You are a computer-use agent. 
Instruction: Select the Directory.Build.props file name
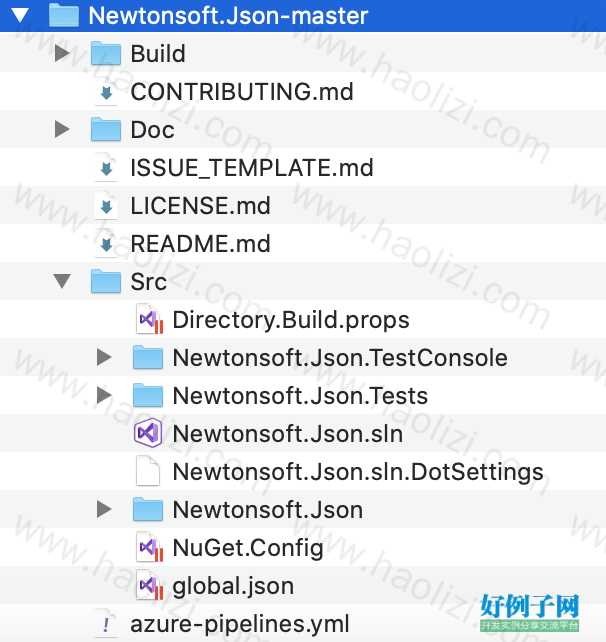point(291,320)
